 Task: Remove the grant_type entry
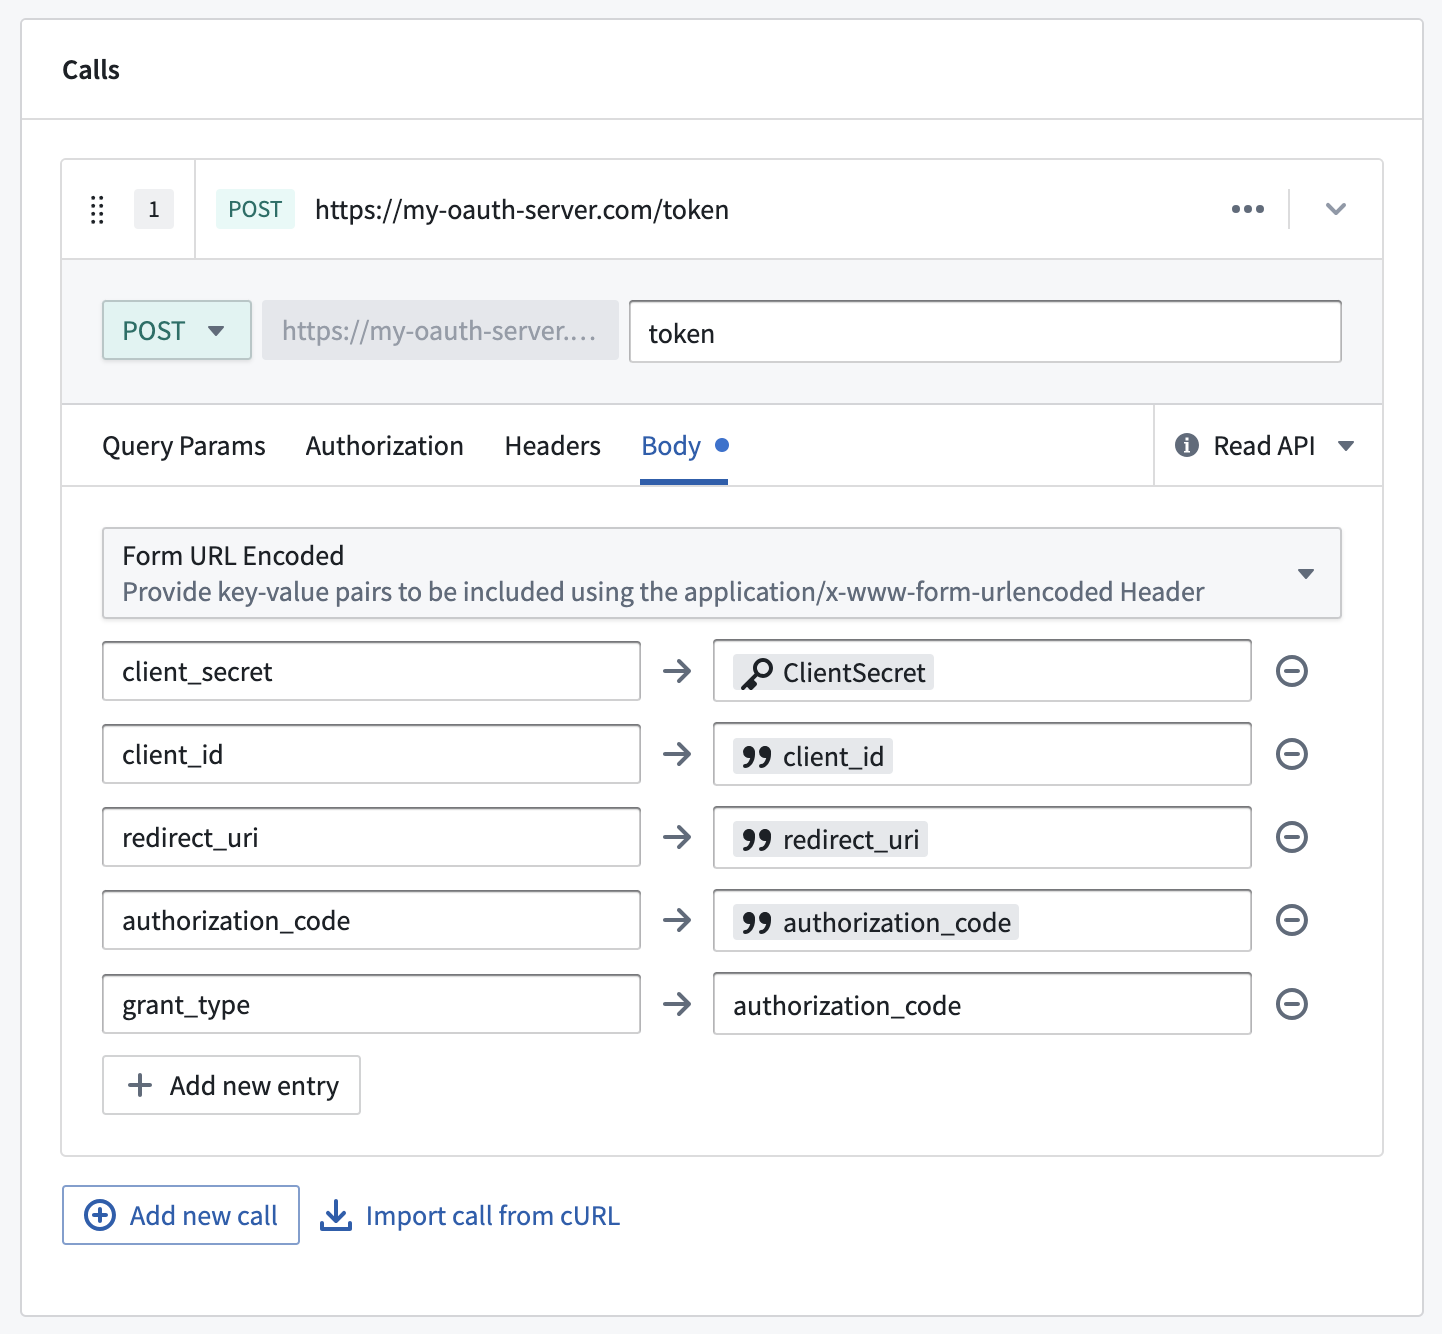[x=1292, y=1004]
